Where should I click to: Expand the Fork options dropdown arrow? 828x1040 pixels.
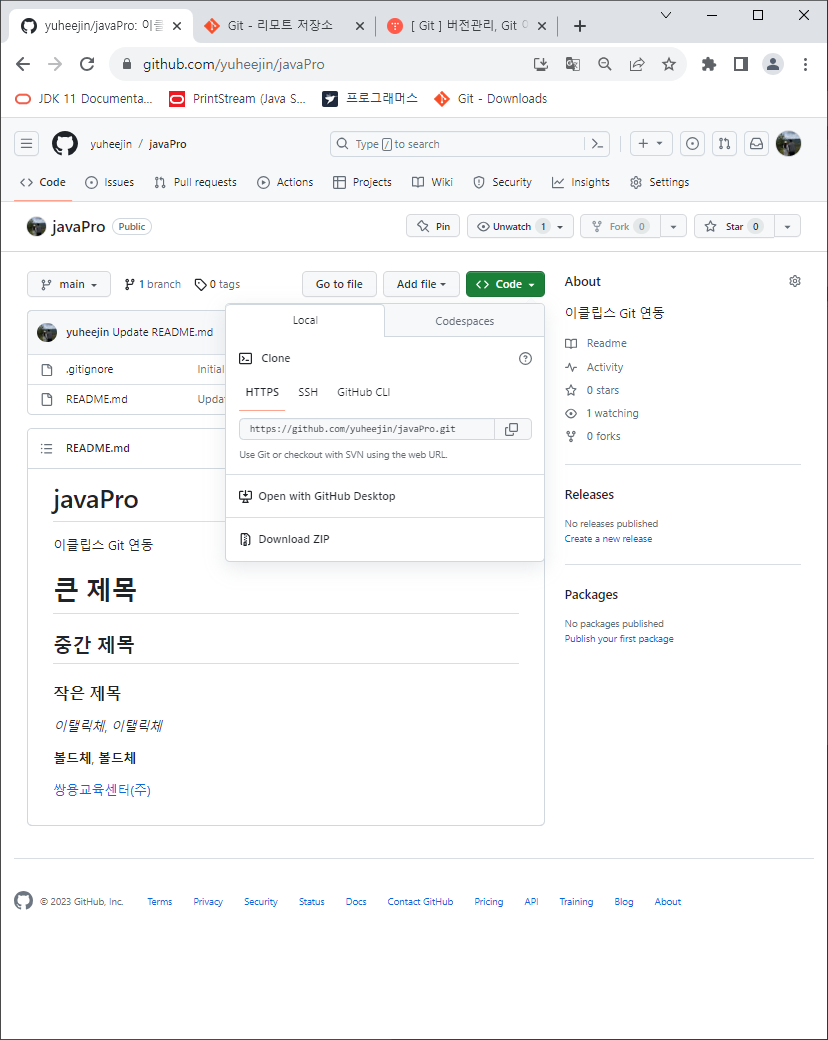coord(673,226)
